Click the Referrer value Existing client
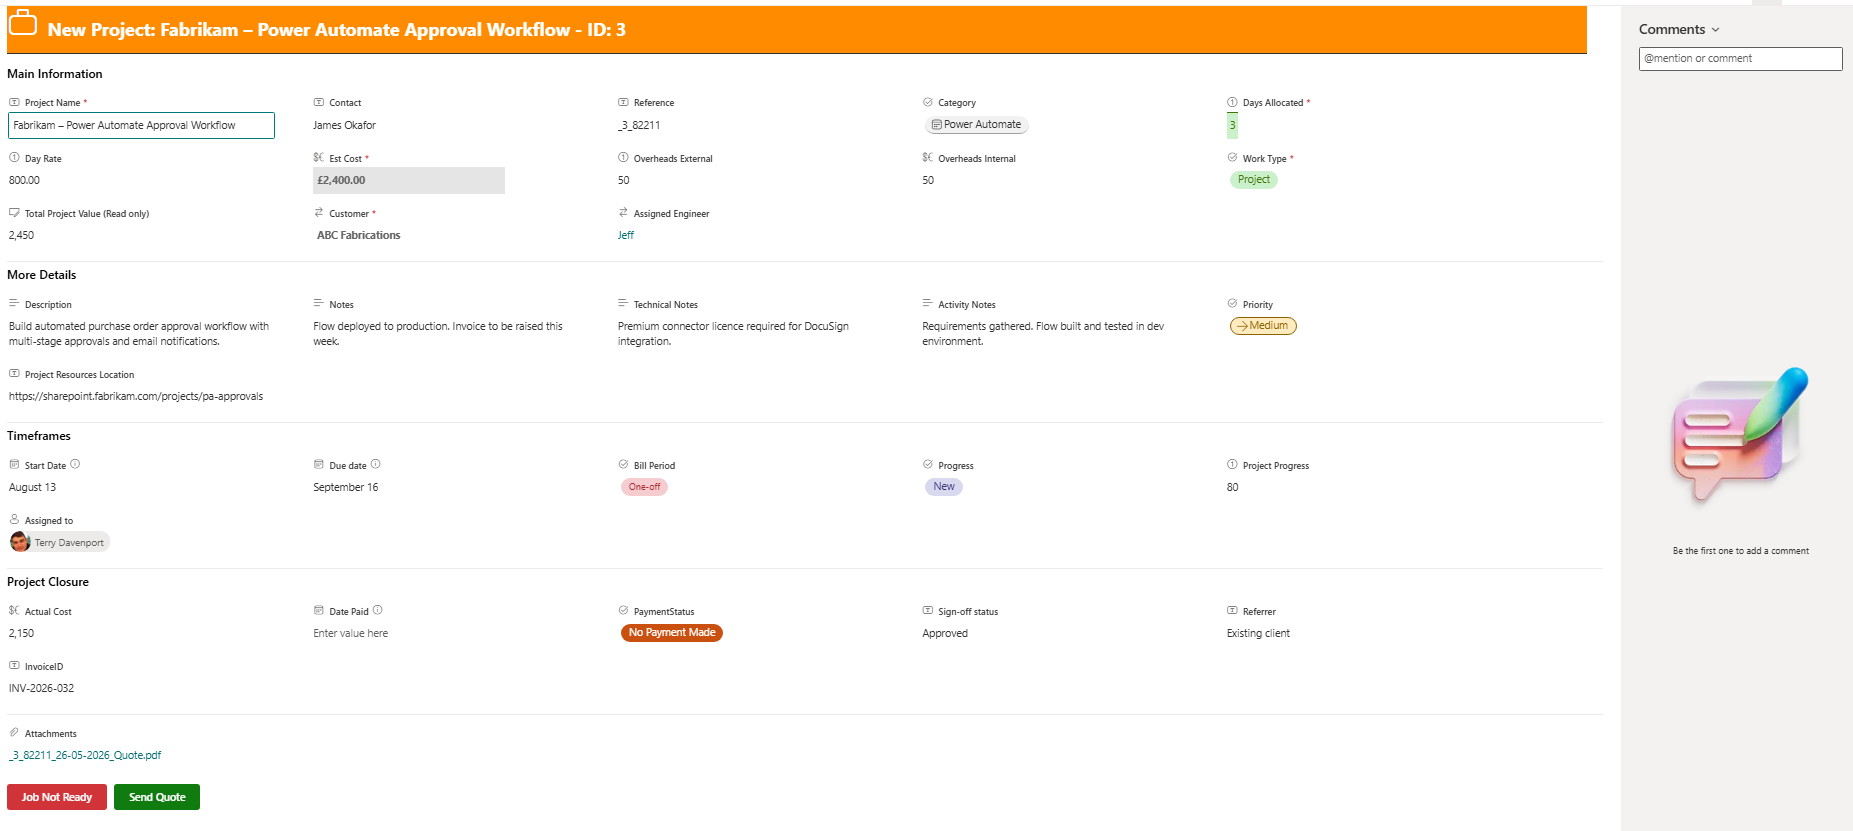This screenshot has height=831, width=1853. [1258, 633]
